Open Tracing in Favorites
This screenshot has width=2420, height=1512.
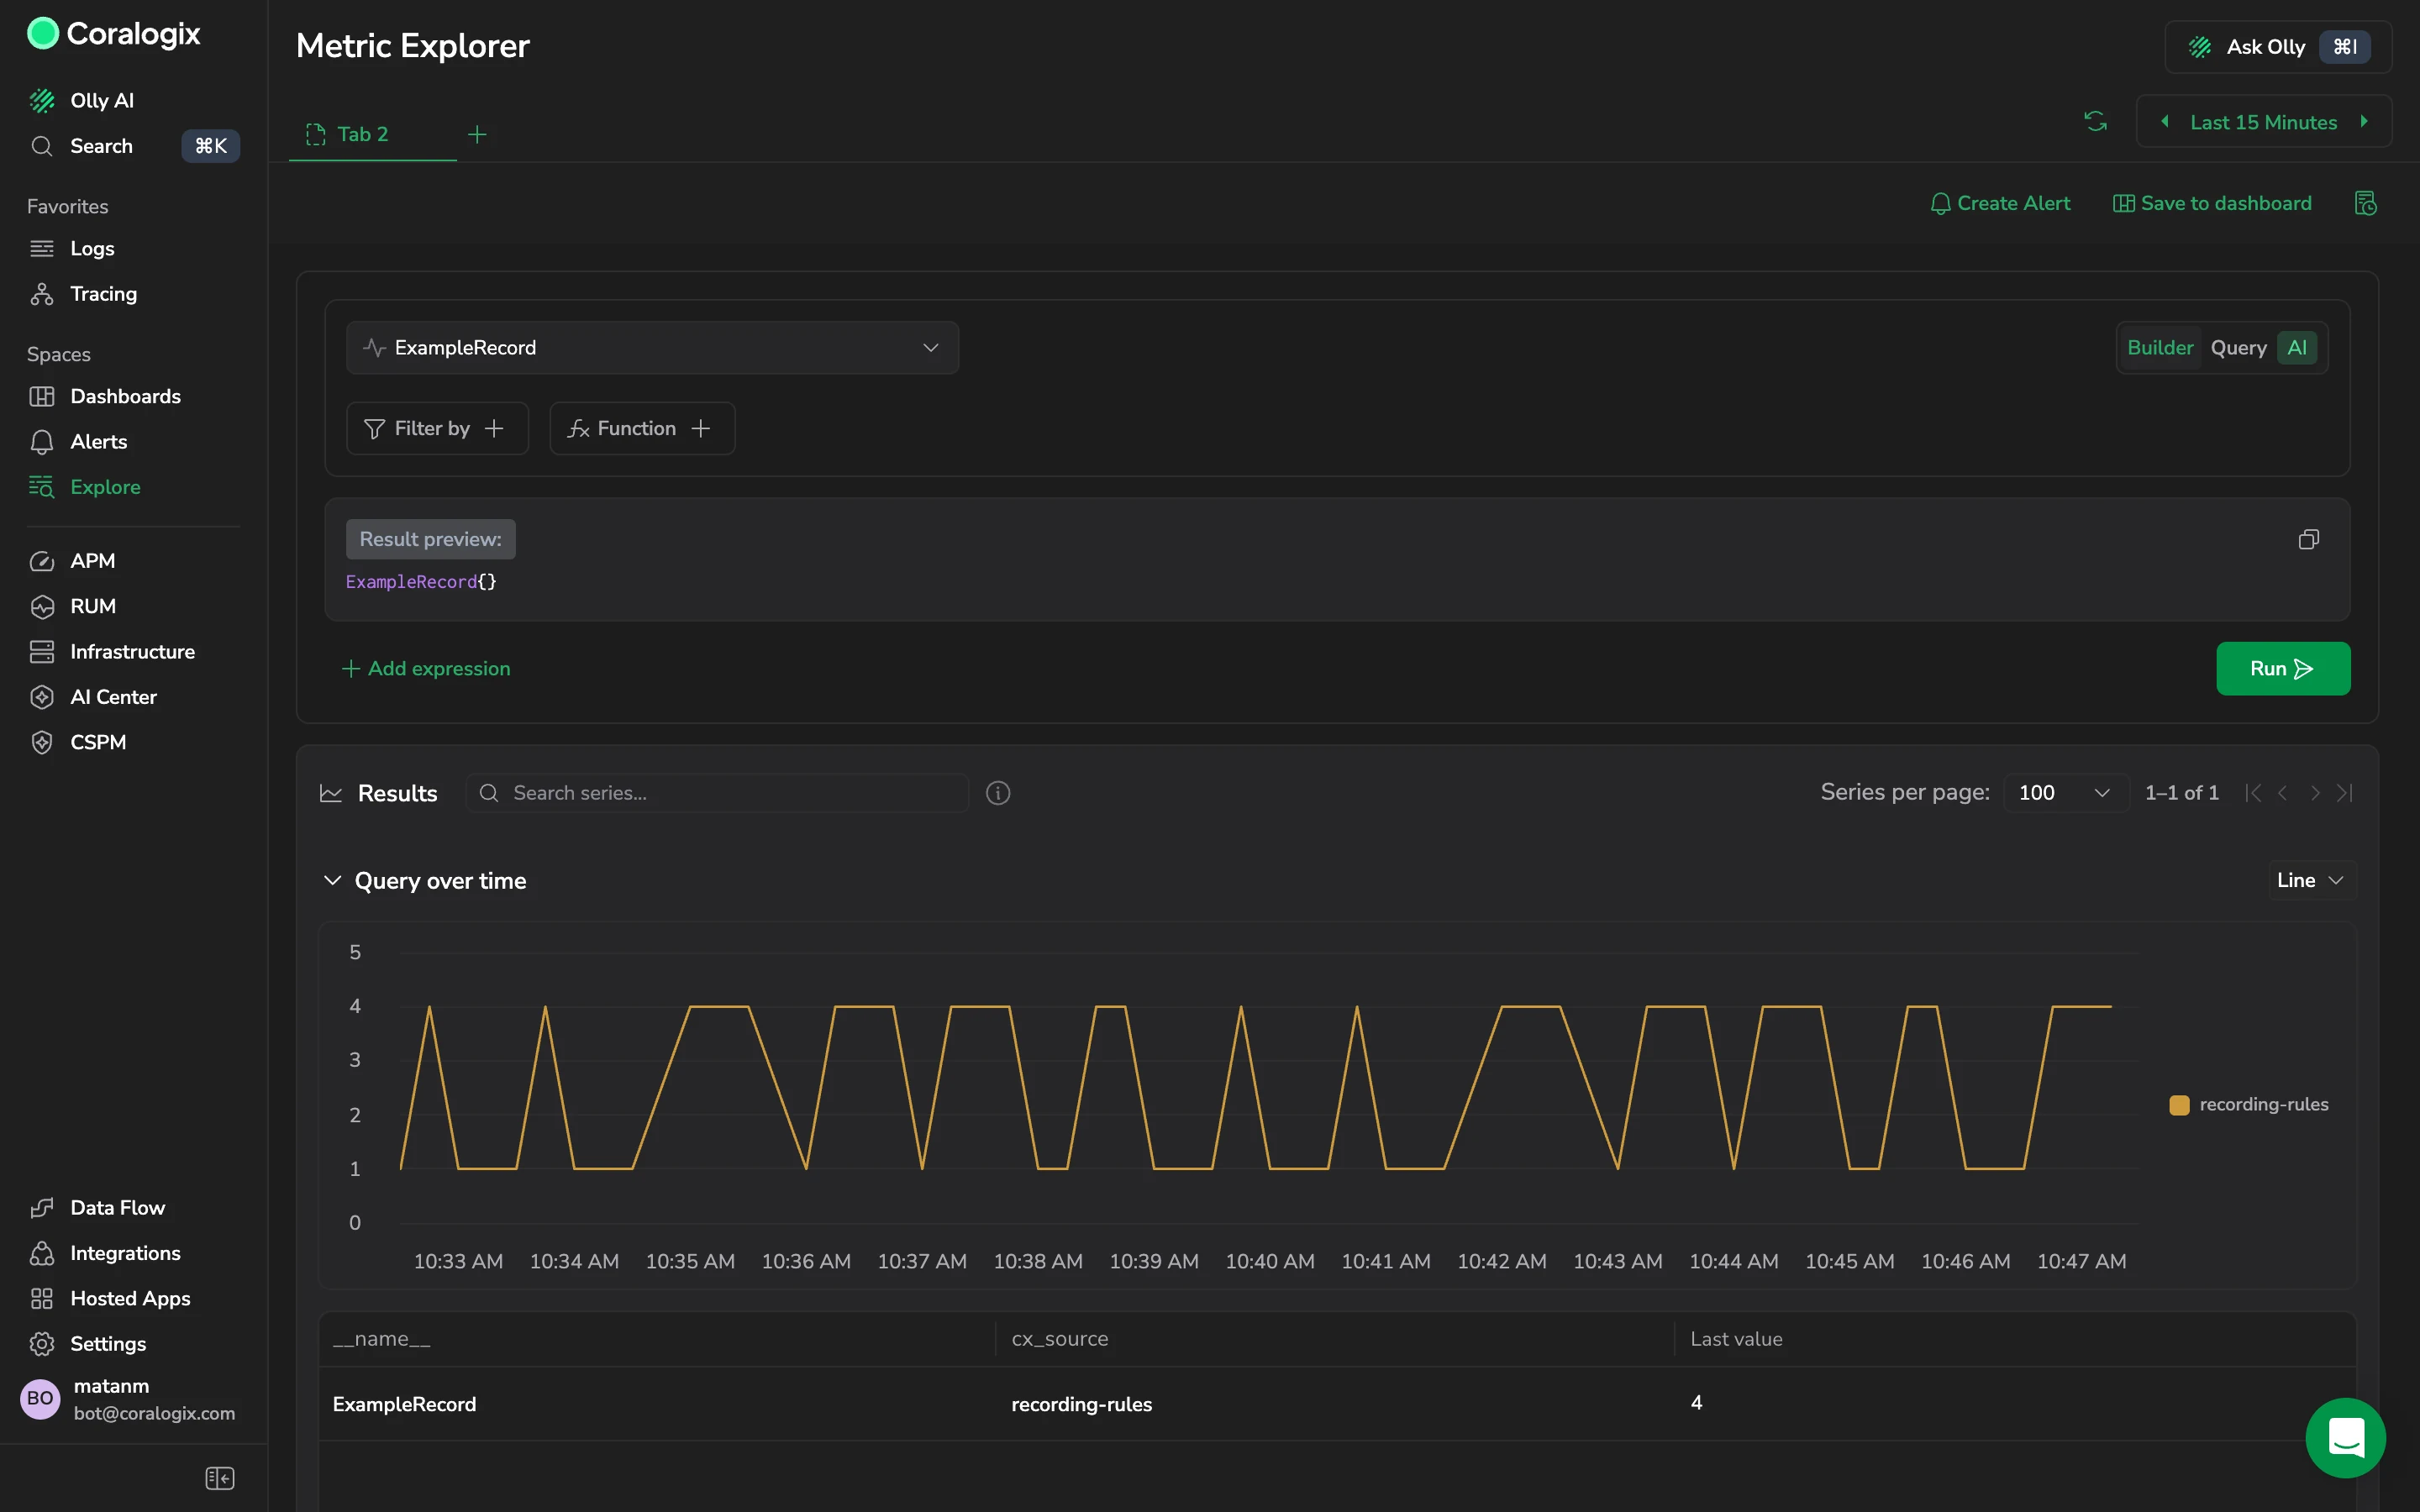[103, 294]
